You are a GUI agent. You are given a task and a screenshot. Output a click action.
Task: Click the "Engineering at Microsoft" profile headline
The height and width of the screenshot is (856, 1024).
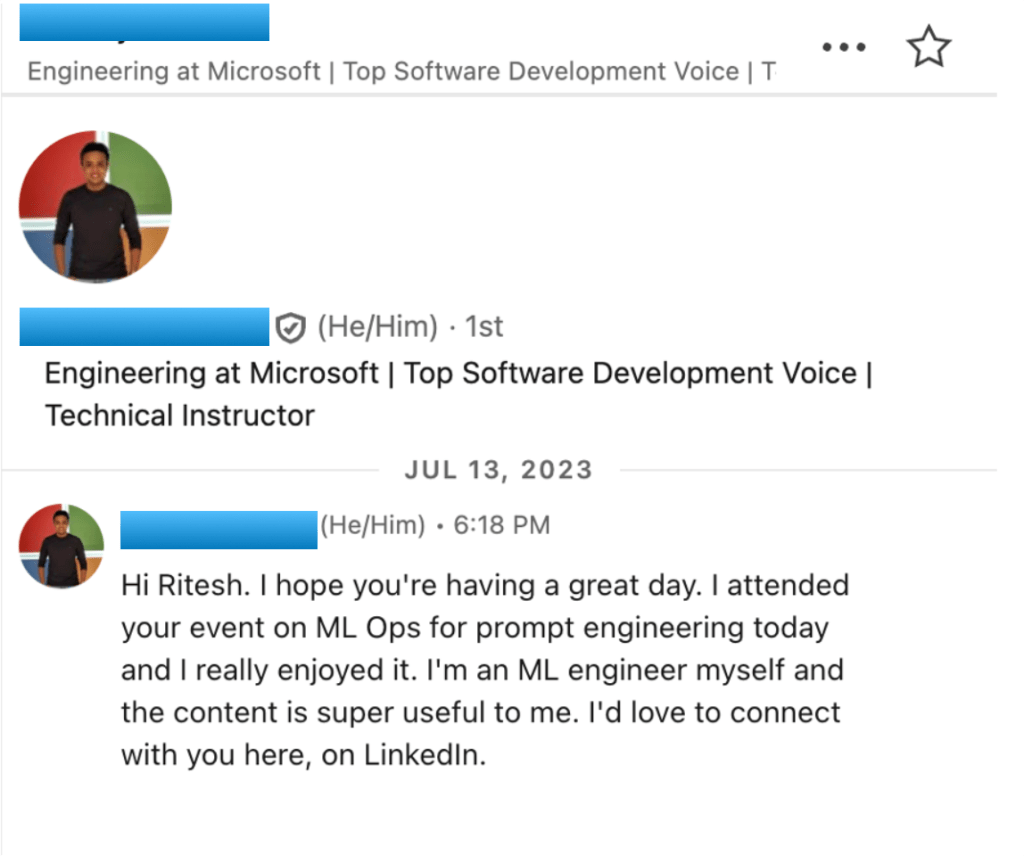tap(212, 374)
